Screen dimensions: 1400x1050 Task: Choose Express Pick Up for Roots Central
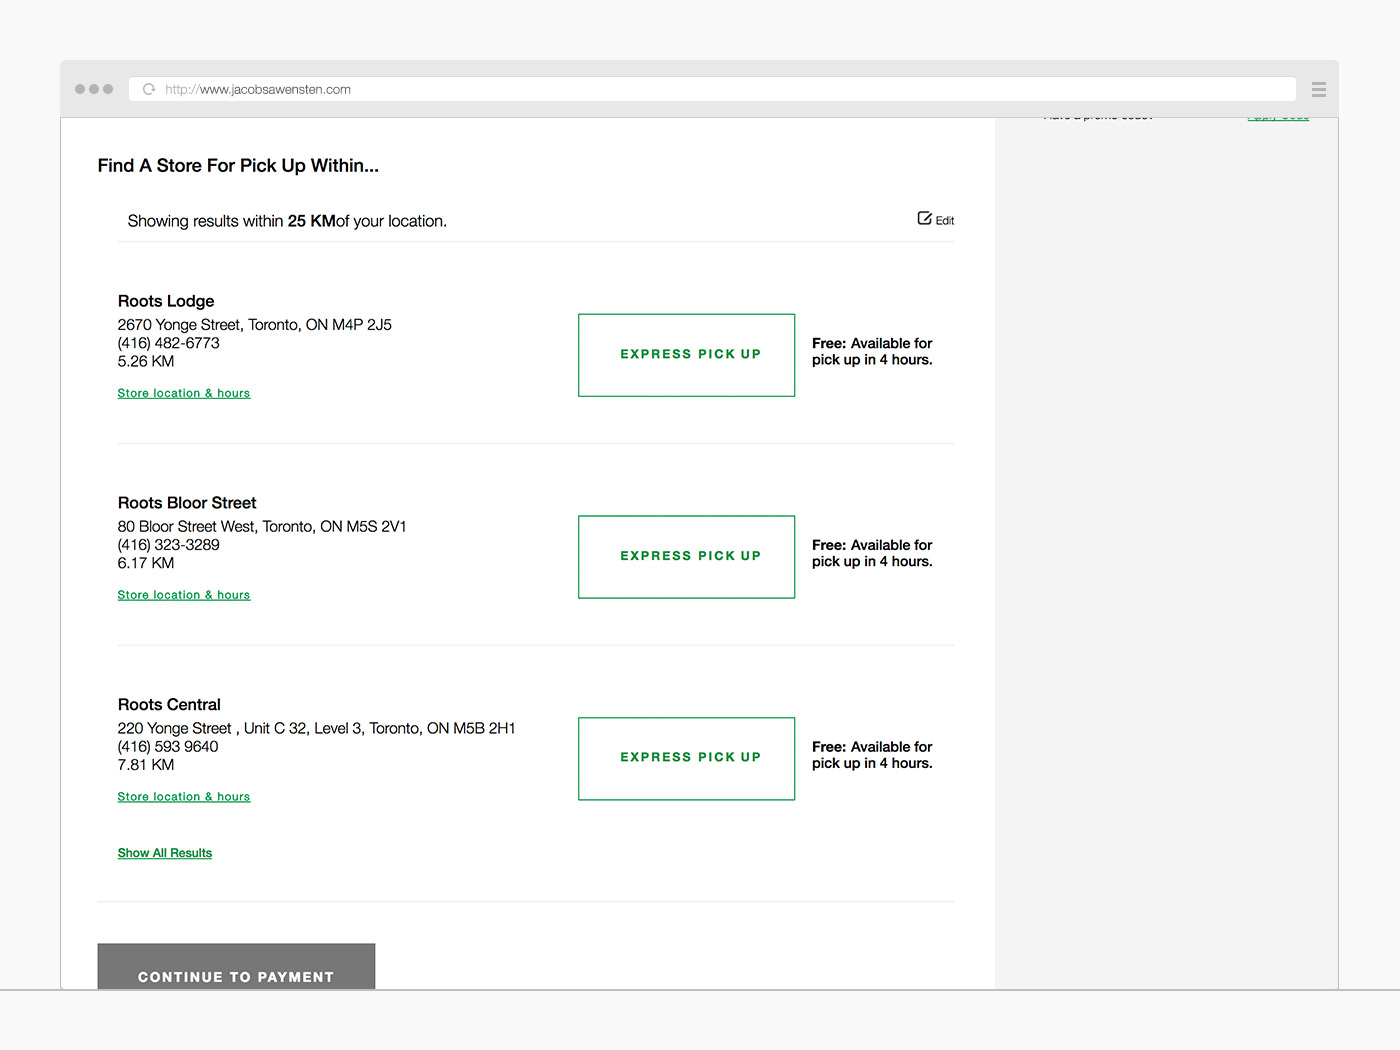coord(687,759)
